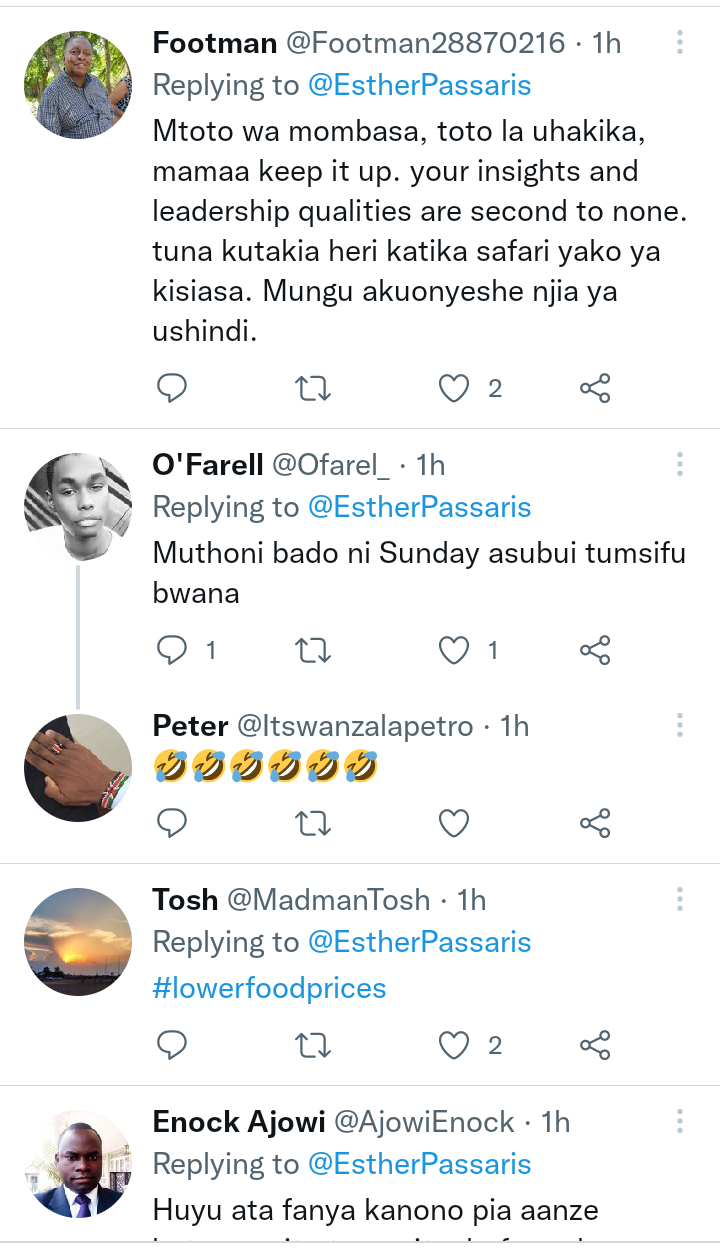Share Tosh's tweet
Image resolution: width=720 pixels, height=1259 pixels.
(595, 1046)
